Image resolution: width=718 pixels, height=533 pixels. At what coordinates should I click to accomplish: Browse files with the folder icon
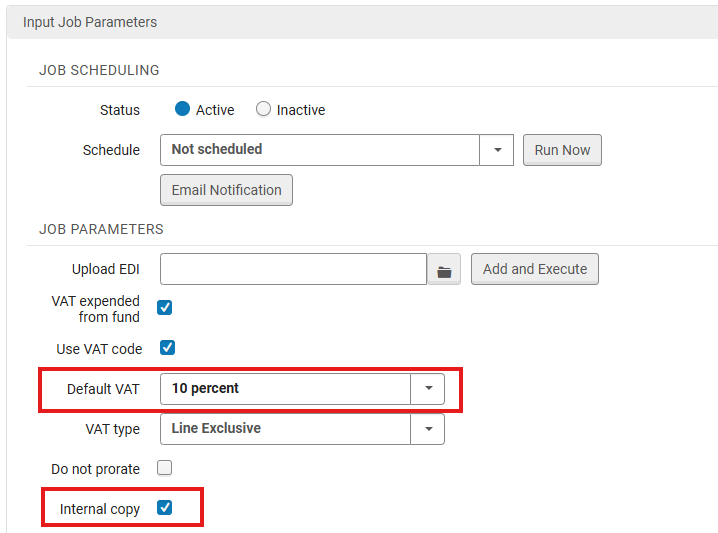pos(444,269)
